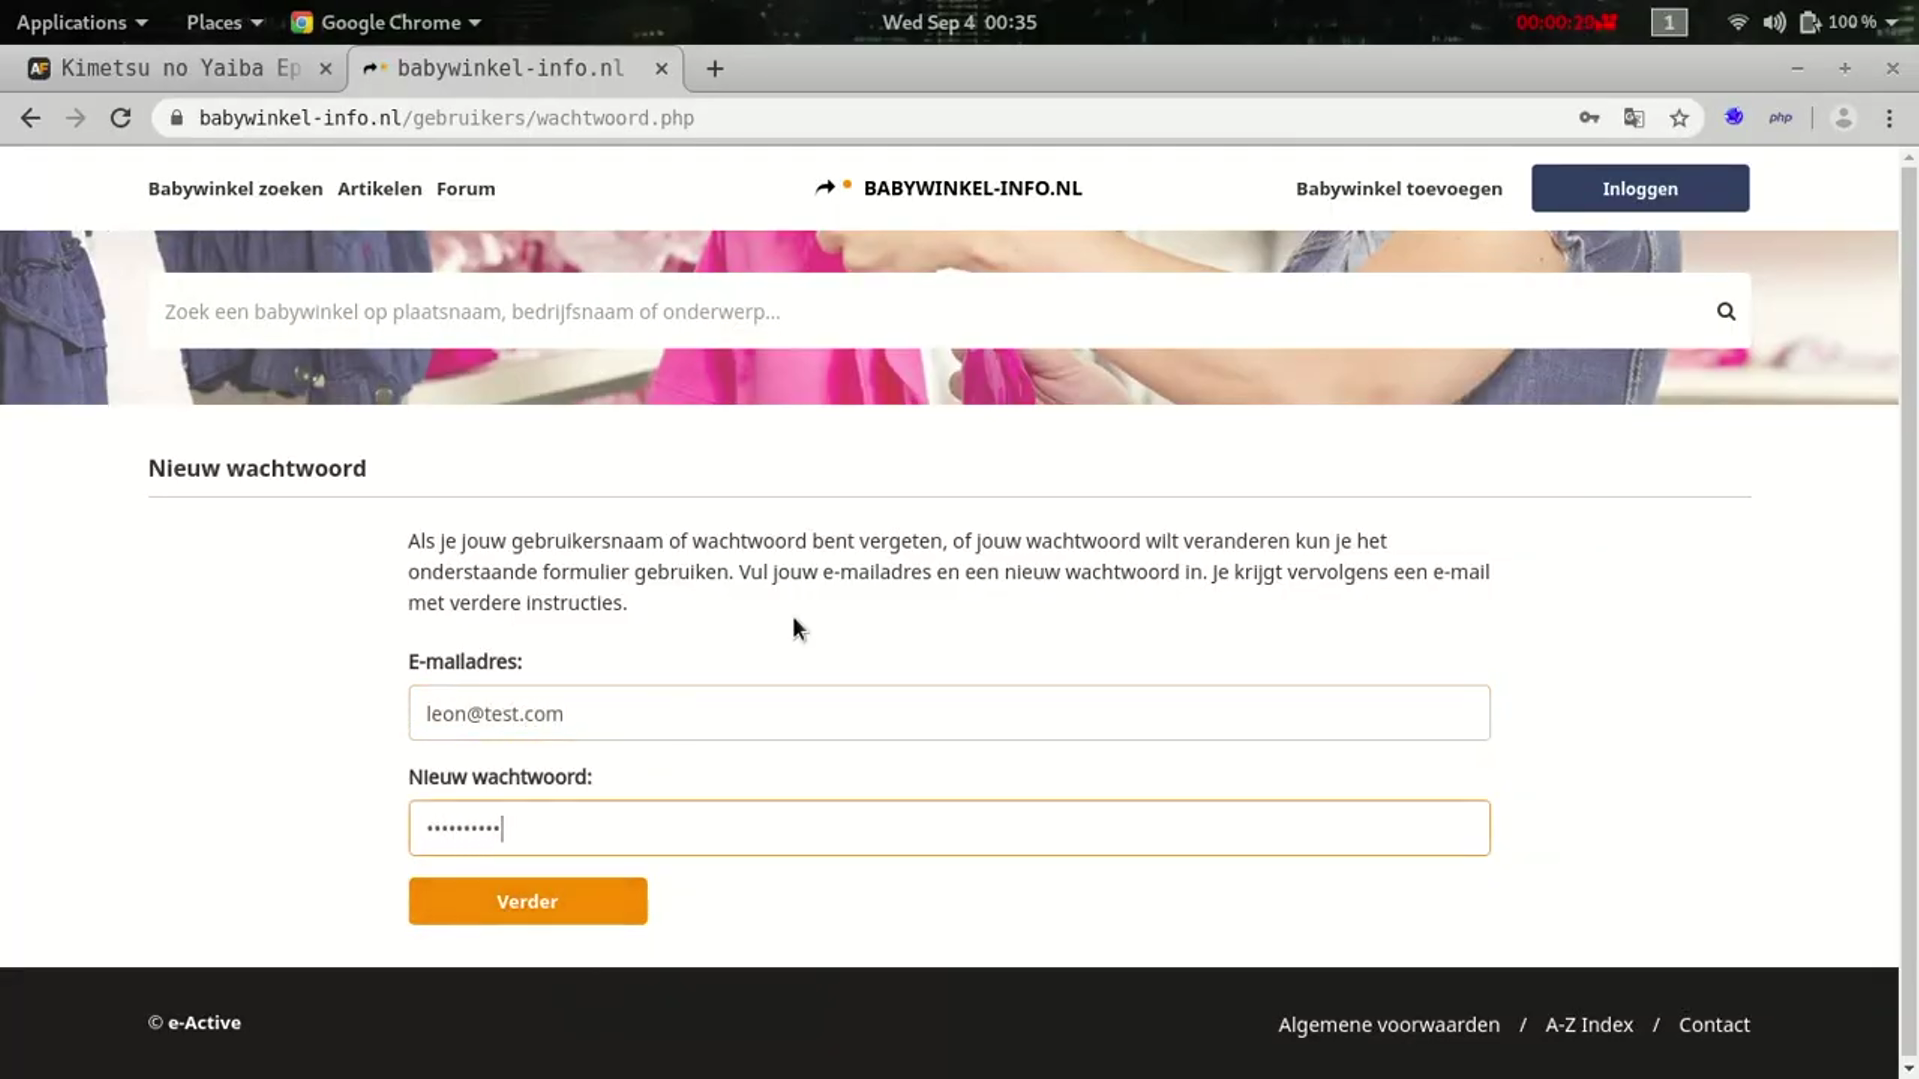
Task: Close the babywinkel-info.nl tab
Action: 661,68
